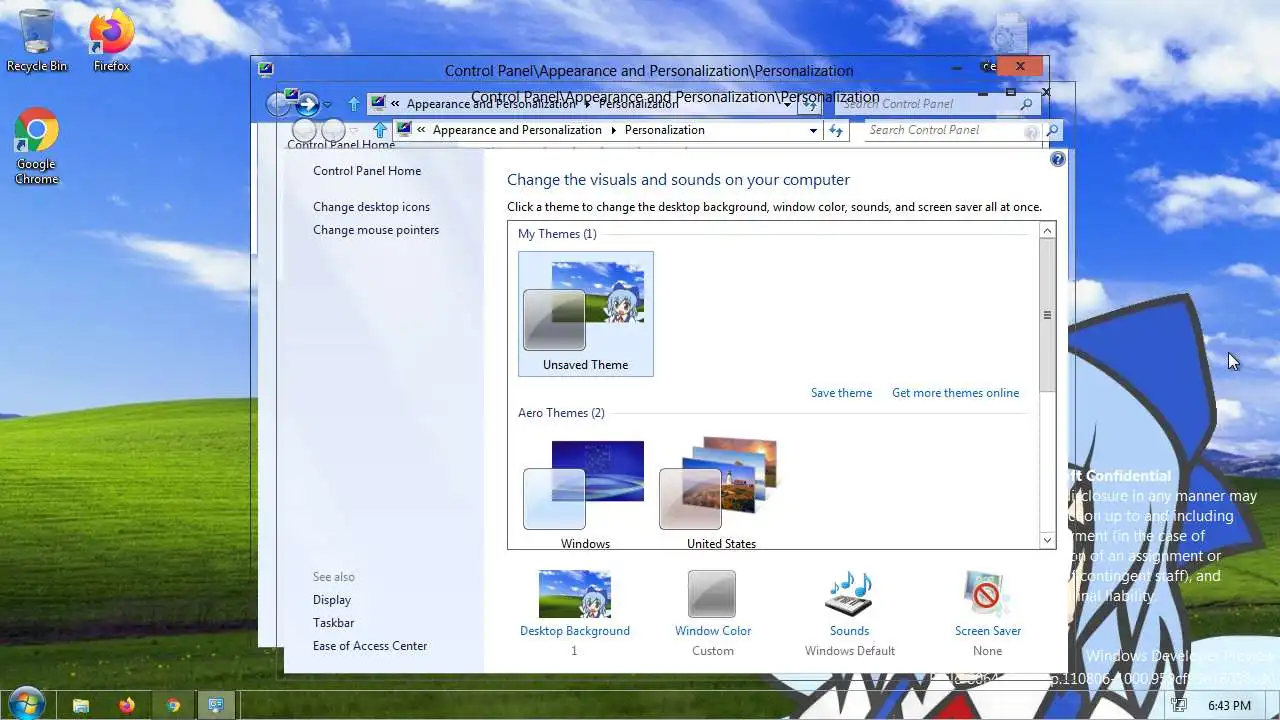This screenshot has height=720, width=1280.
Task: Click the double-chevron in the front address bar
Action: click(x=422, y=130)
